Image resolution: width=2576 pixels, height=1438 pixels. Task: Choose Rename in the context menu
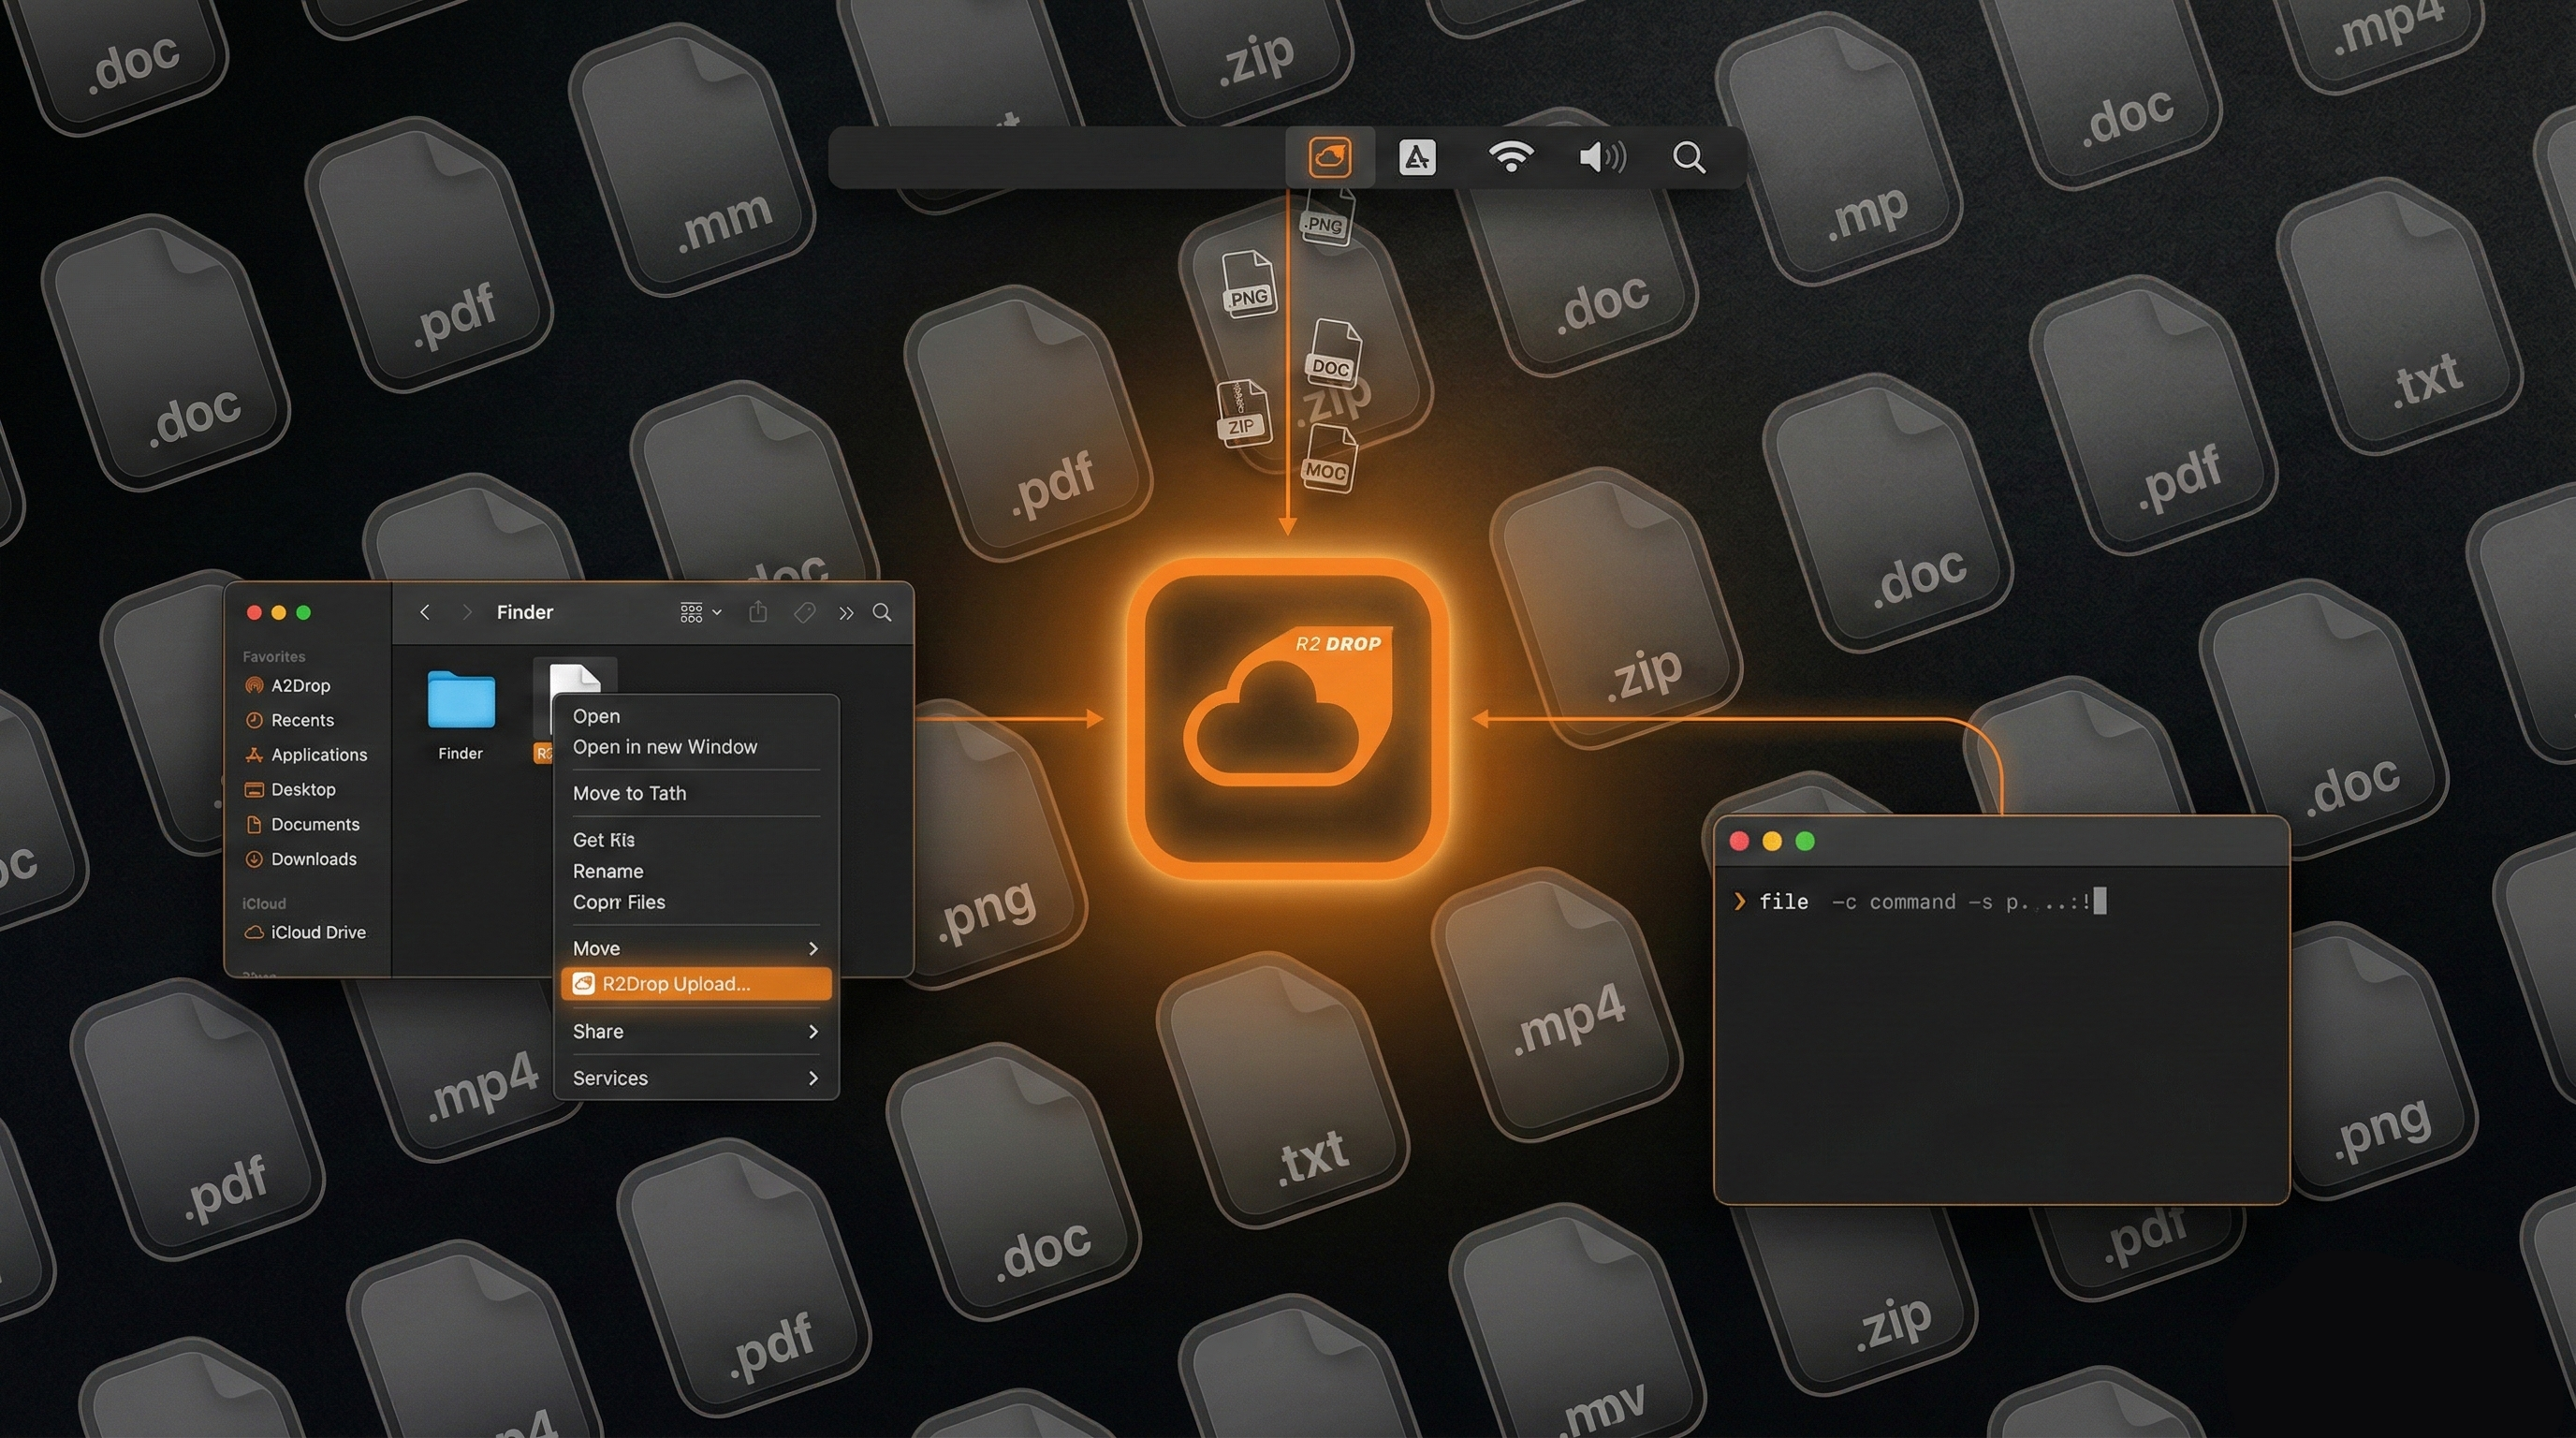tap(607, 871)
